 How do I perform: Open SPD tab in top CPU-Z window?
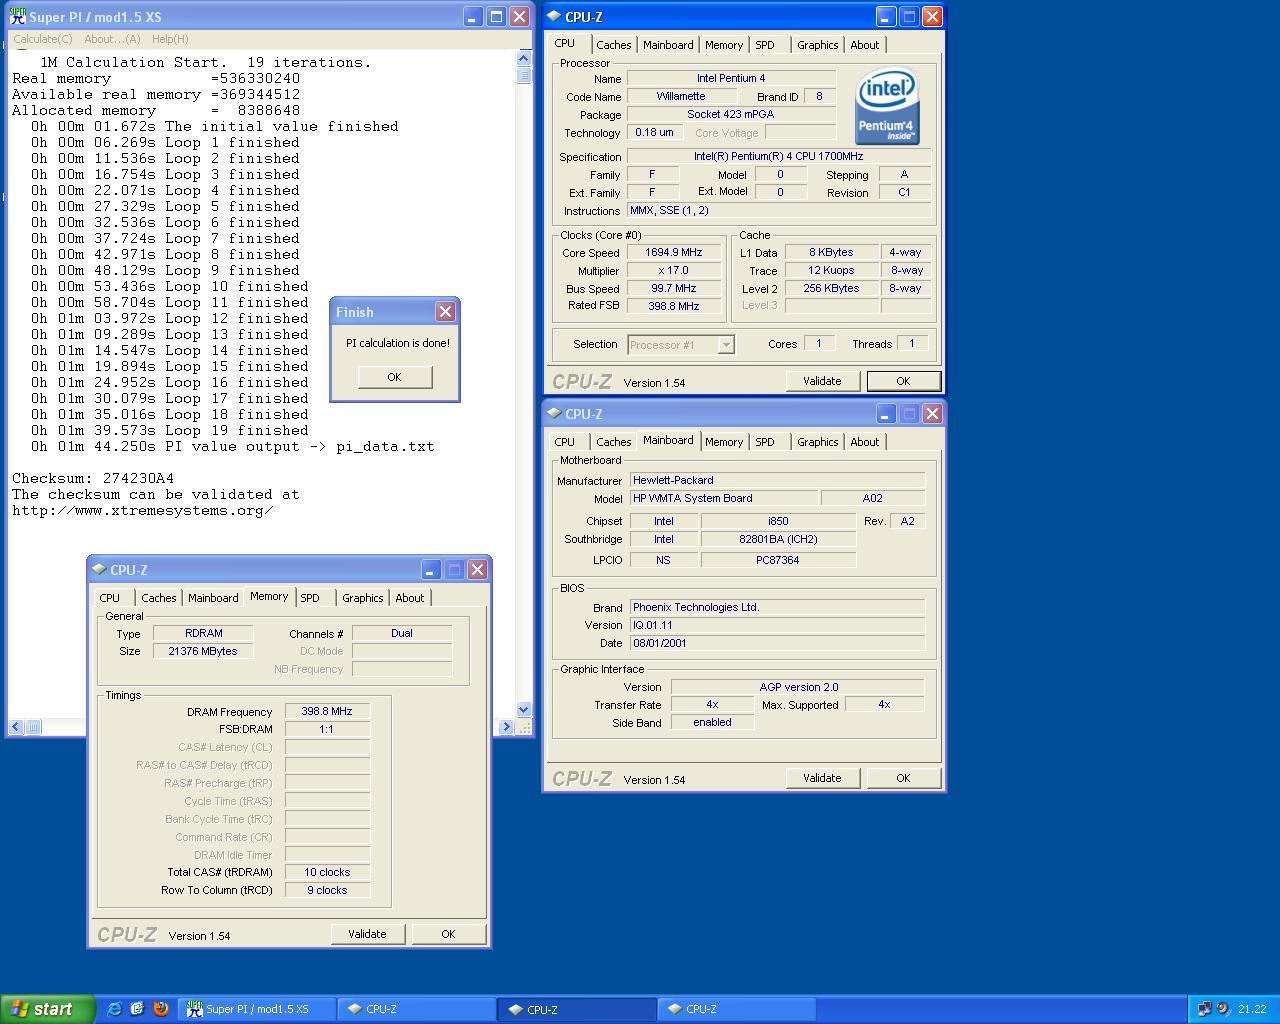(x=765, y=45)
